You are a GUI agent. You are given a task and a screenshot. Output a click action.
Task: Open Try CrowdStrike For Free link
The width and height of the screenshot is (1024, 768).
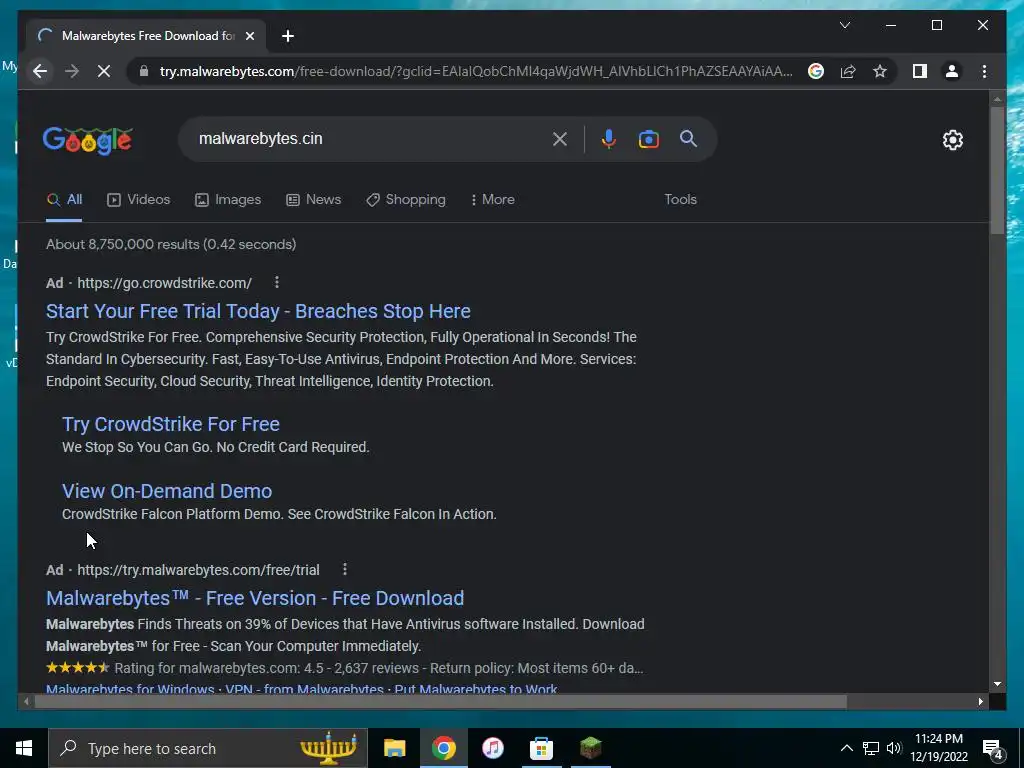(170, 424)
